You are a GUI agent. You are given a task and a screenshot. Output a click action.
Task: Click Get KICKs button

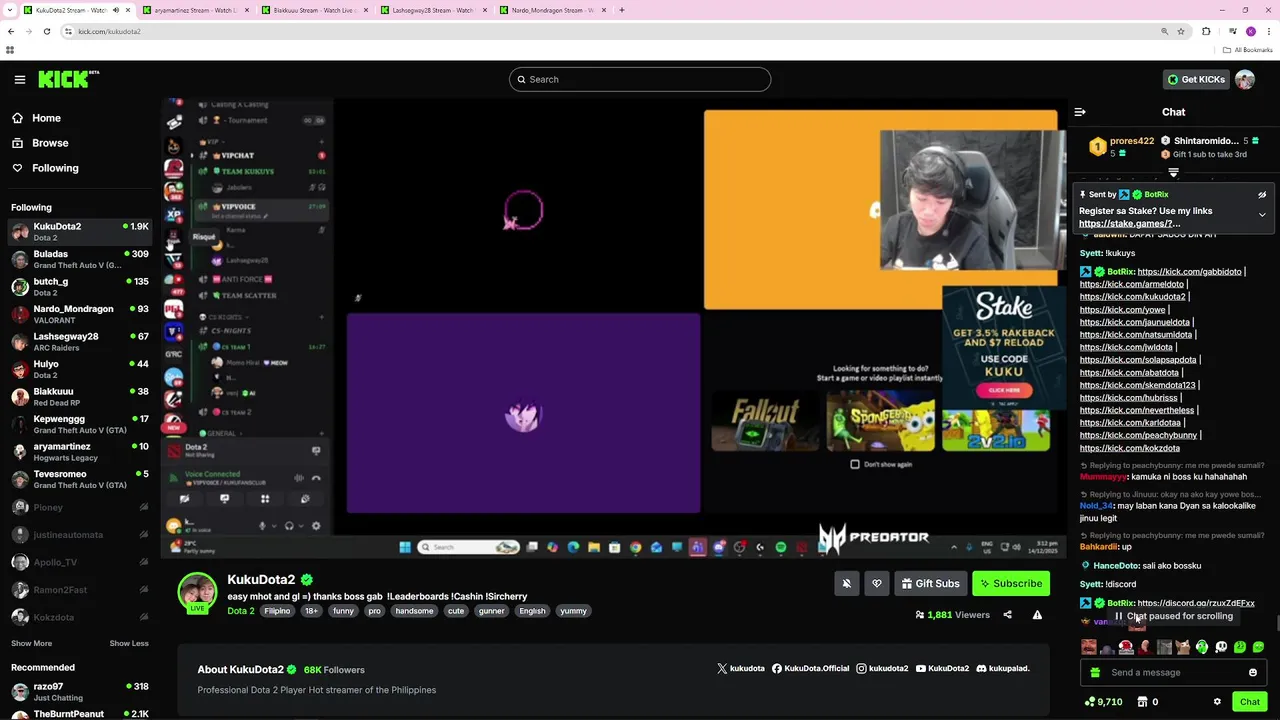1196,79
